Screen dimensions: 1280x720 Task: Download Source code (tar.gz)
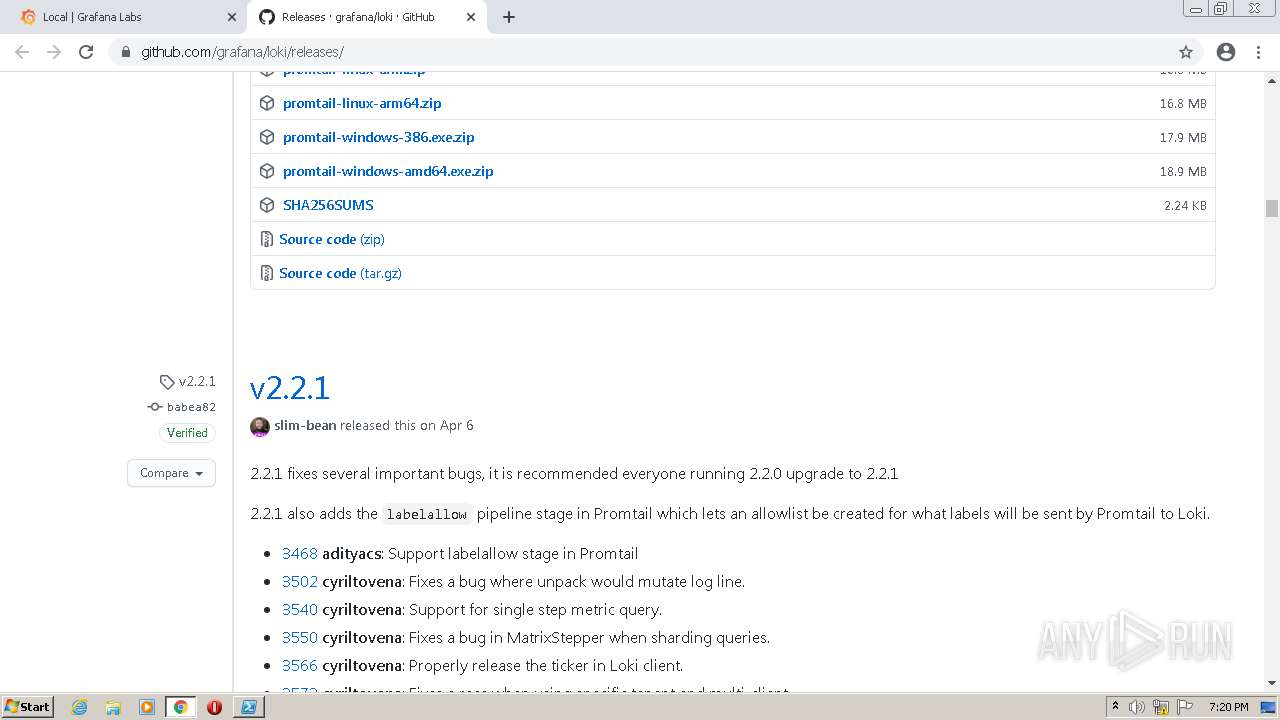click(340, 273)
